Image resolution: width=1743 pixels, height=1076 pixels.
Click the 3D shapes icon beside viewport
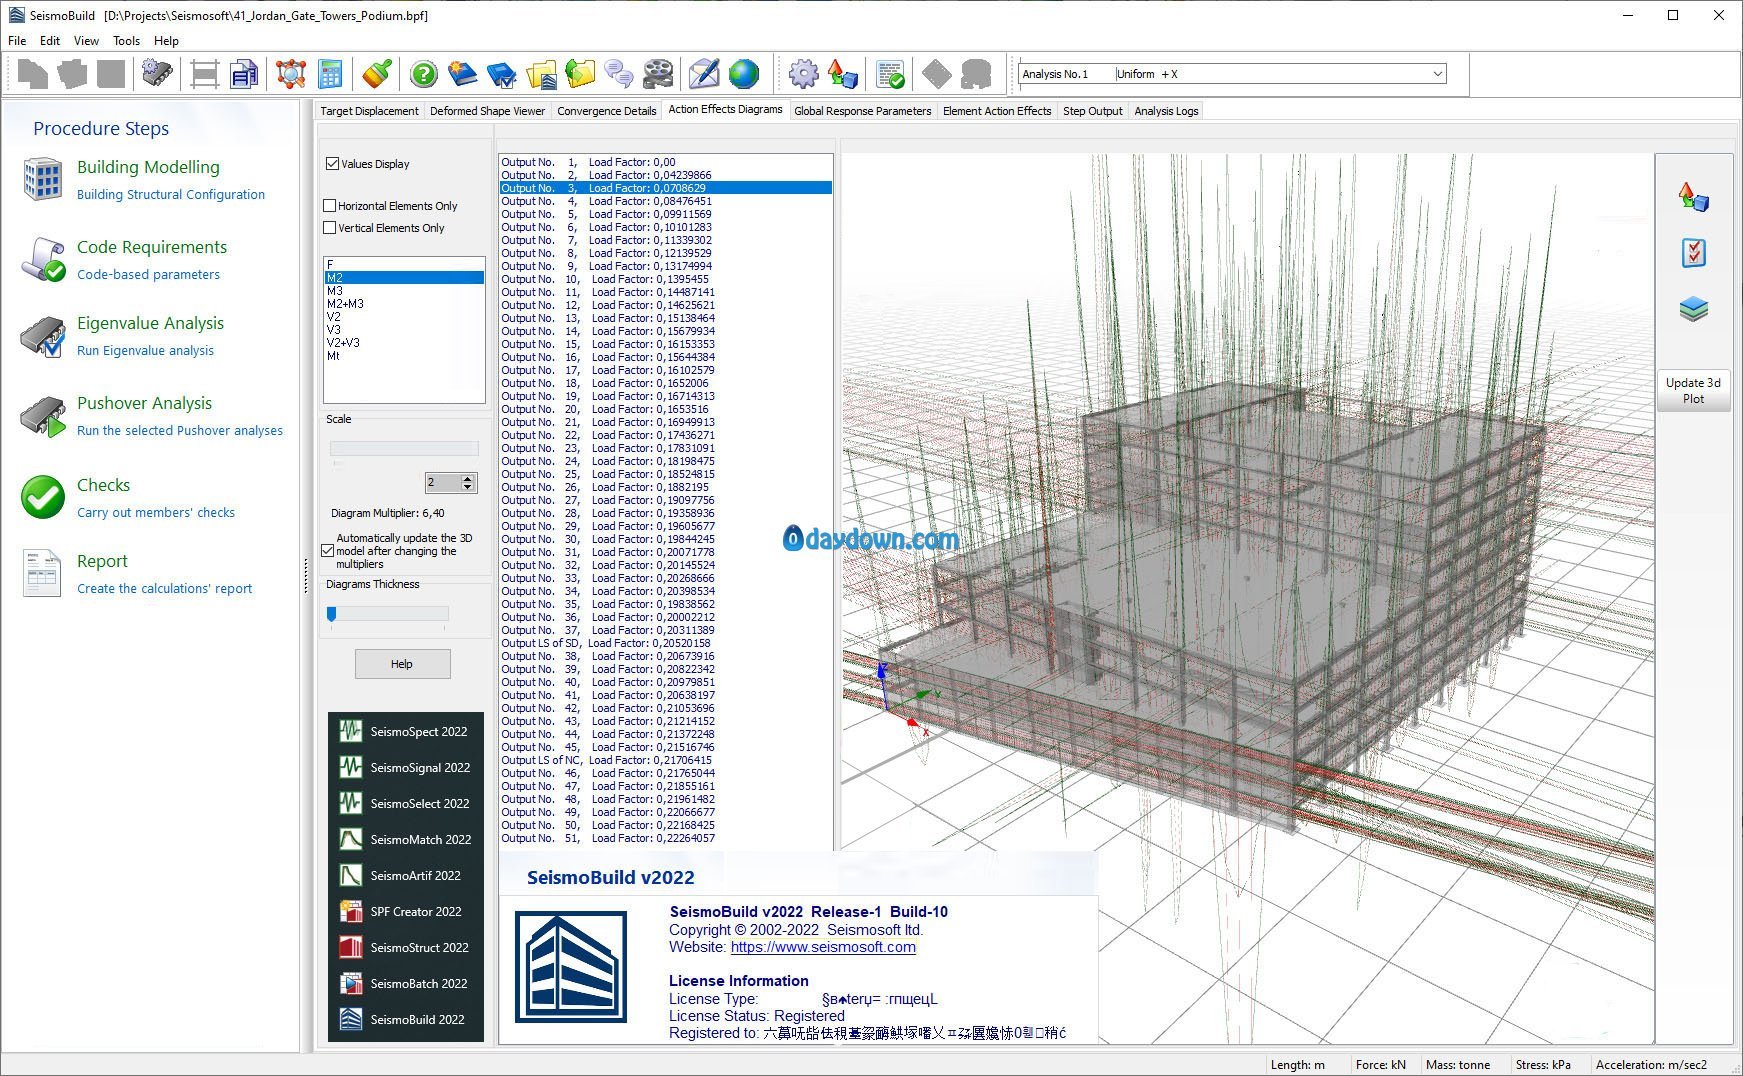[x=1693, y=196]
